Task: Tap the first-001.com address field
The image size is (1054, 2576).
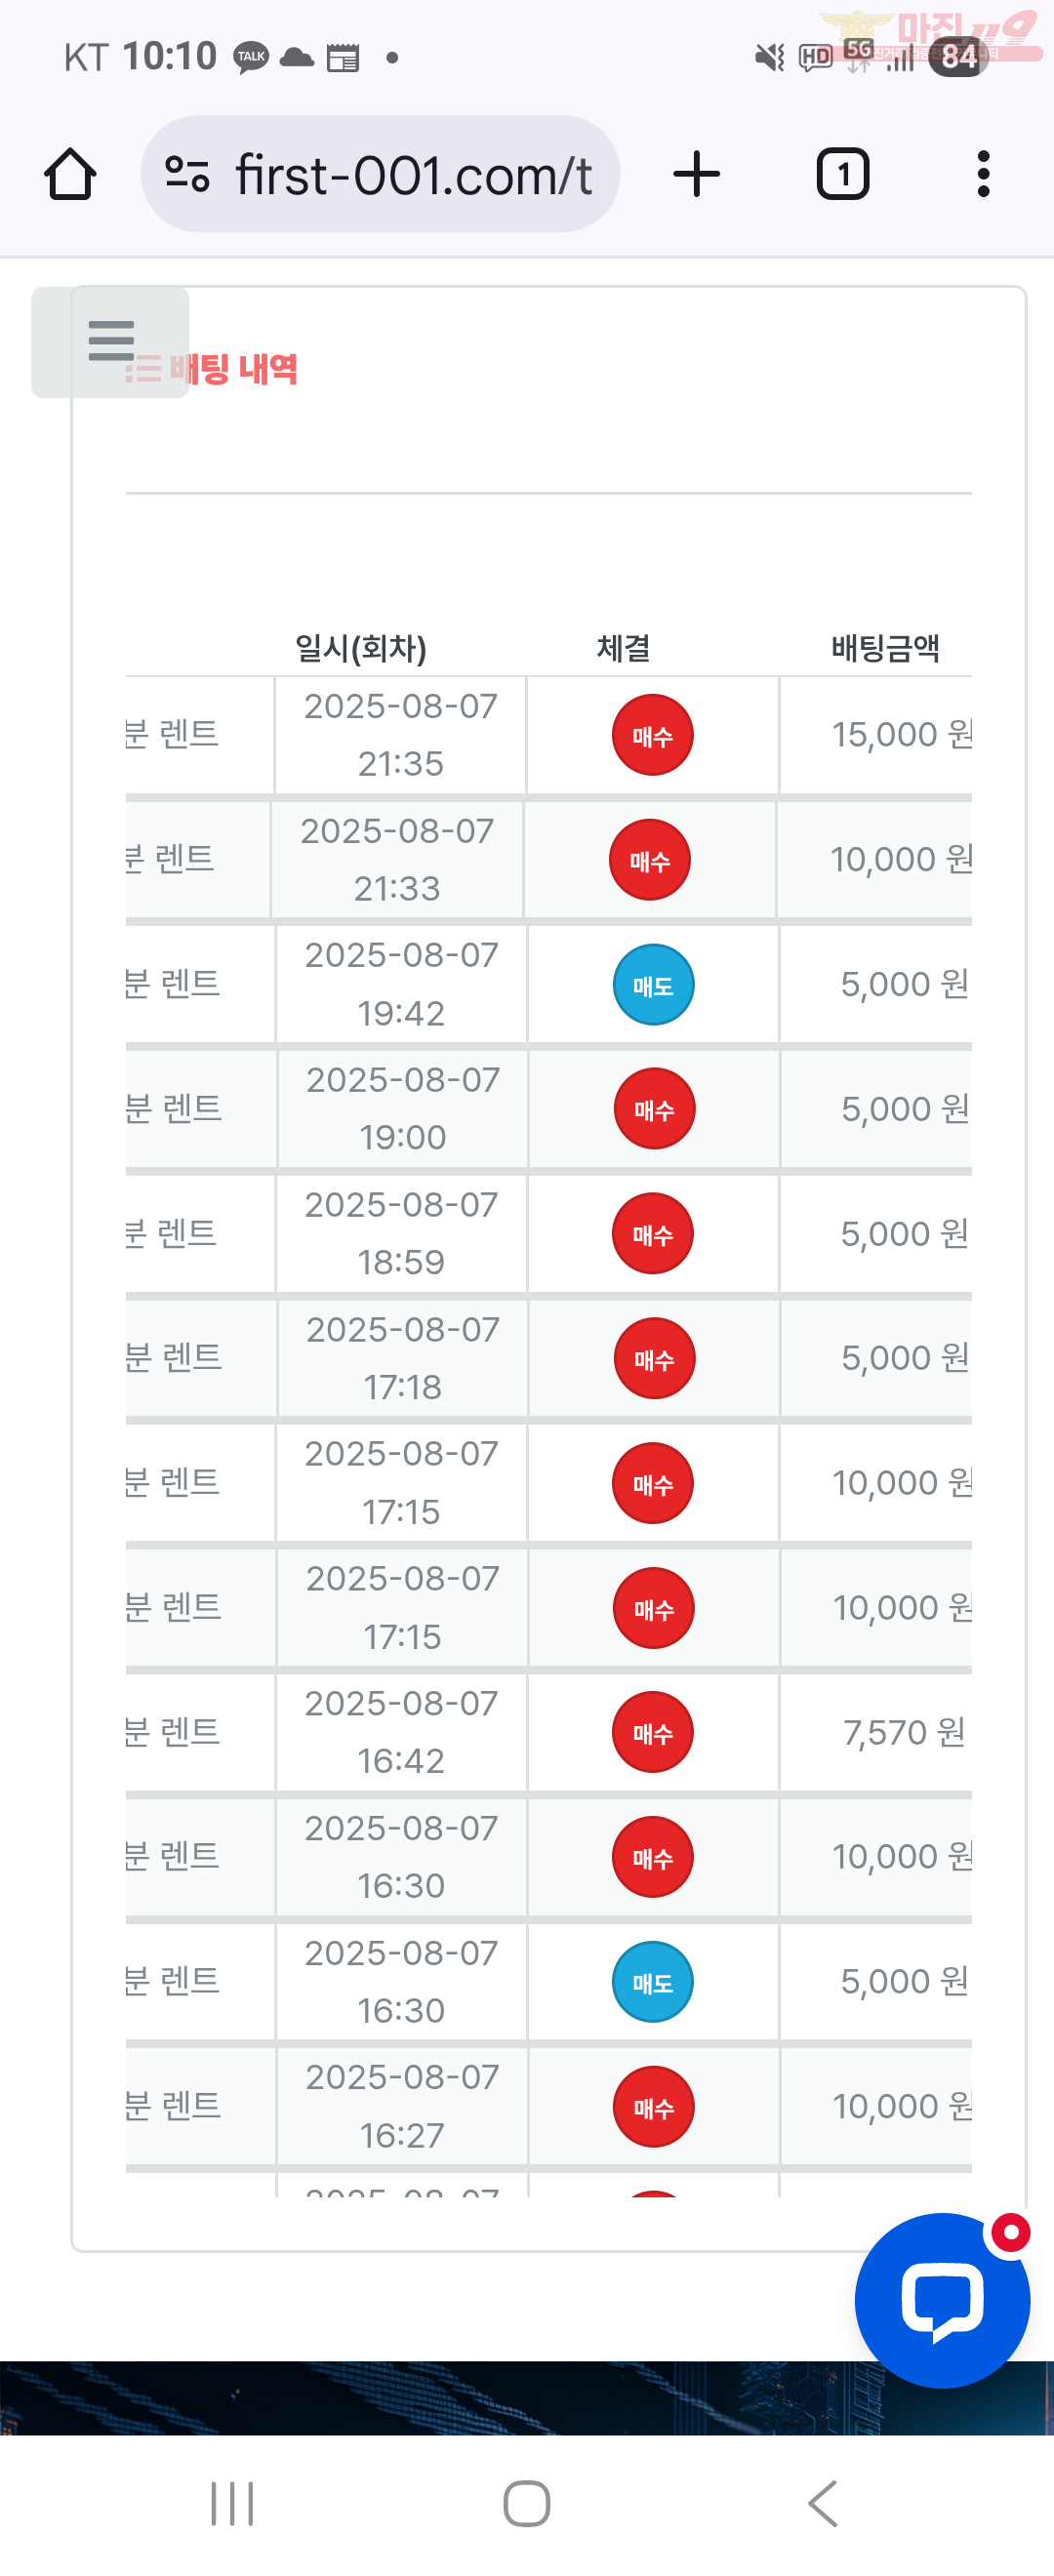Action: [x=380, y=174]
